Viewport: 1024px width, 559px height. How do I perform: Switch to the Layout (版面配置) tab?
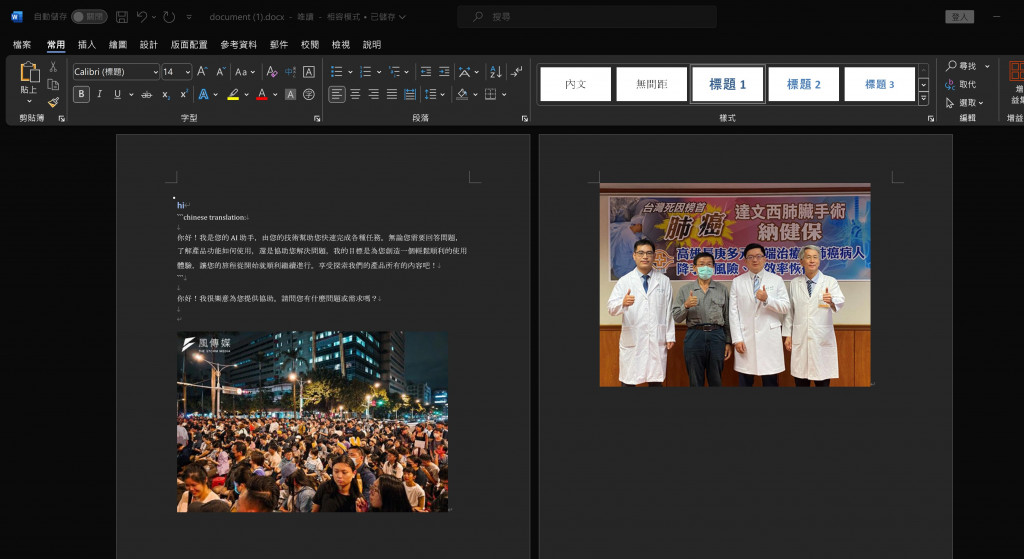click(189, 44)
